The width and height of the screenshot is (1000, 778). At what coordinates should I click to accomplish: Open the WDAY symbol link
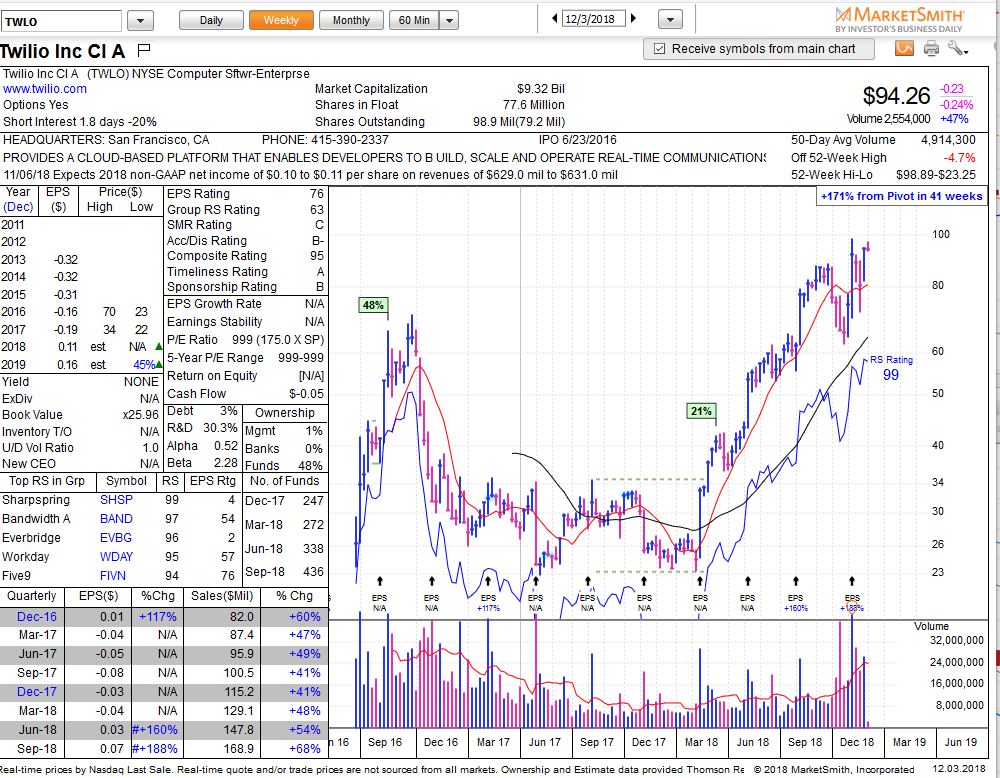[117, 557]
